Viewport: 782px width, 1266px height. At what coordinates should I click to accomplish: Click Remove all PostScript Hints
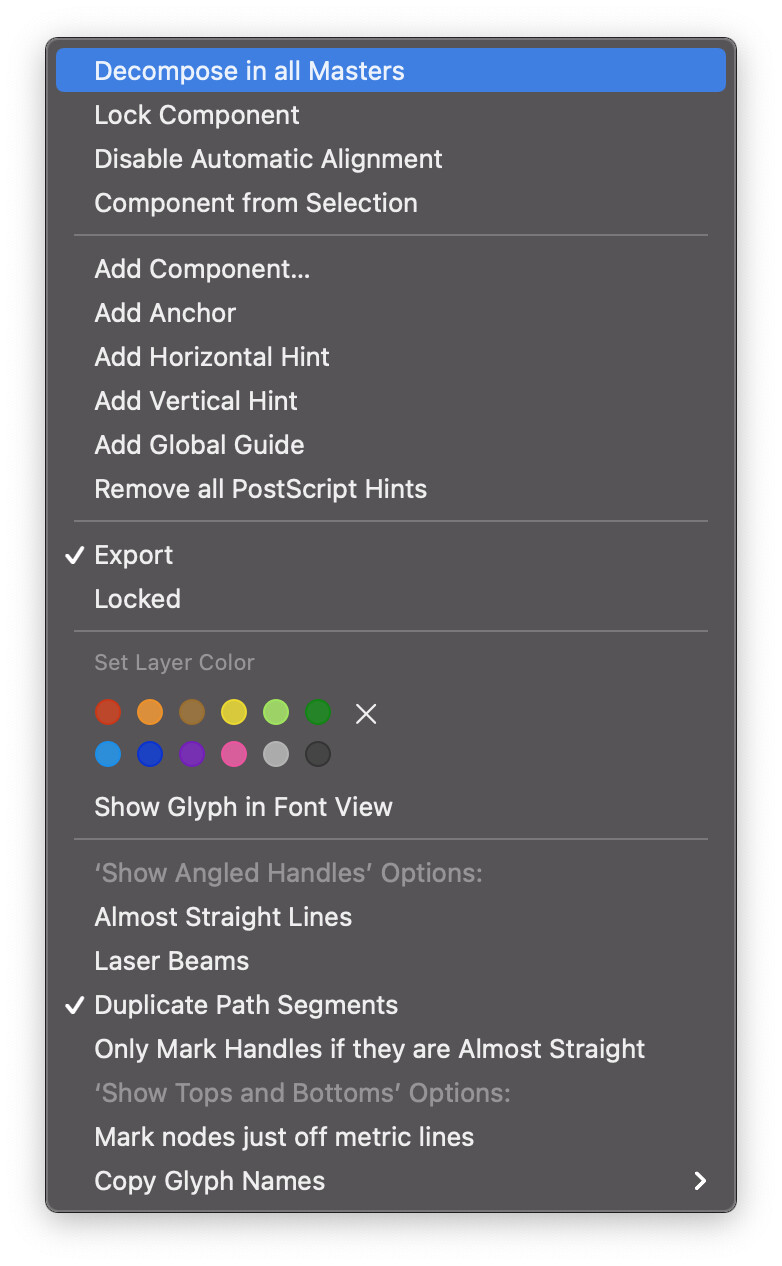point(260,489)
